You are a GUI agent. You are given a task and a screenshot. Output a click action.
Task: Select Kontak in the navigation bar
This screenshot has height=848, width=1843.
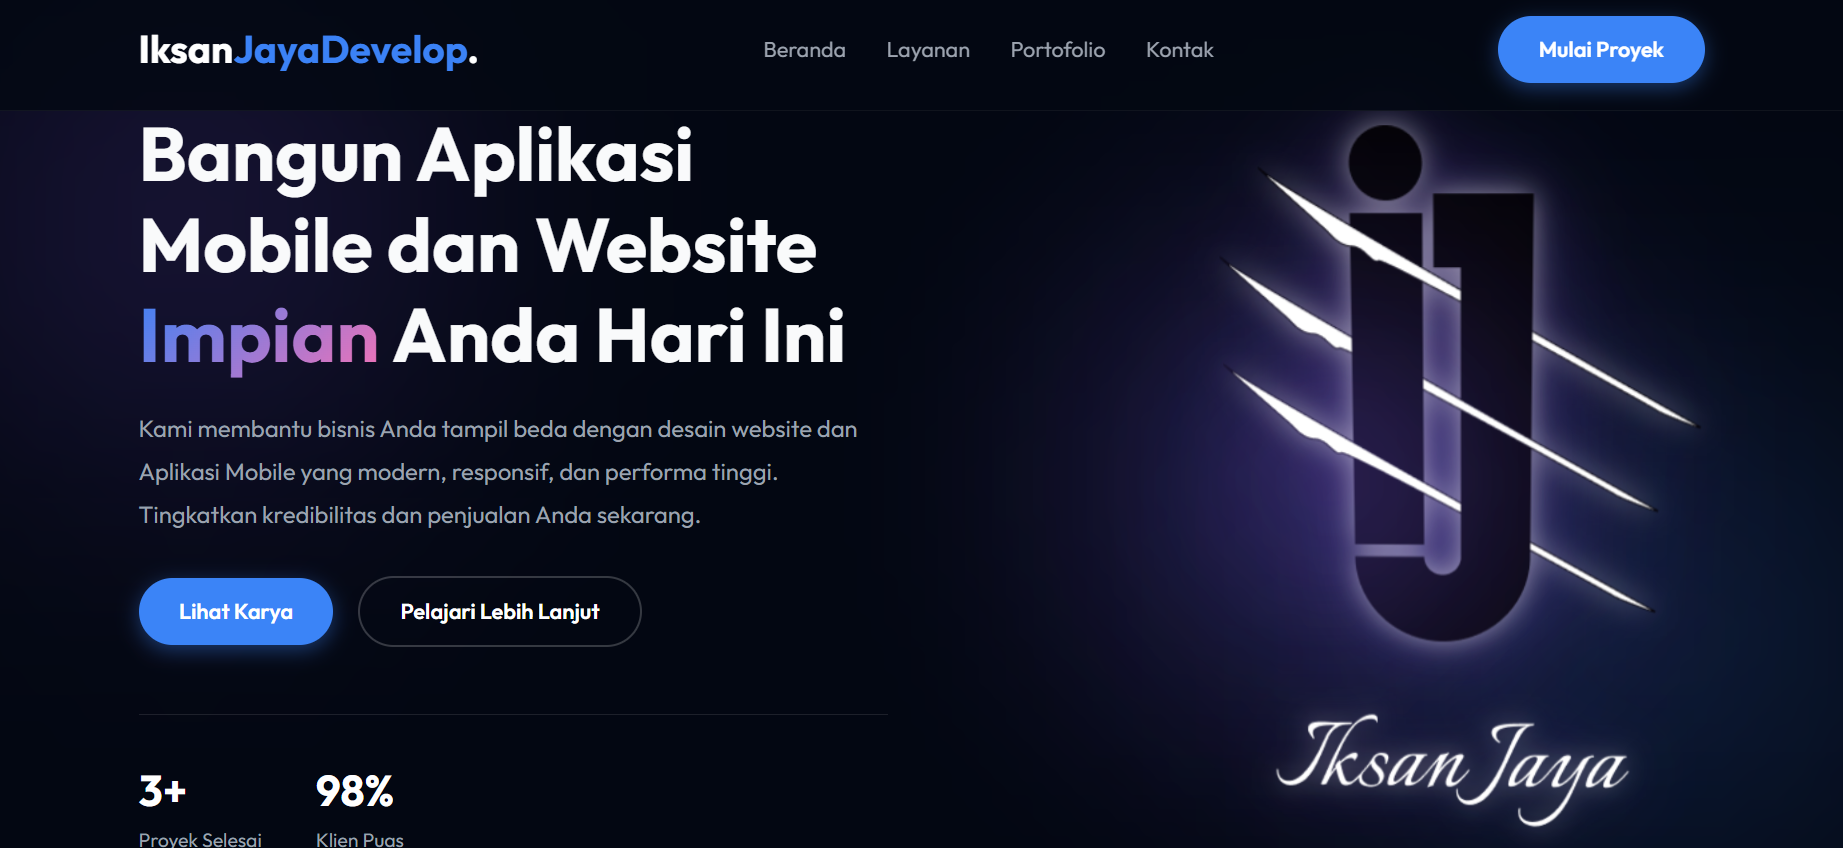click(1179, 50)
